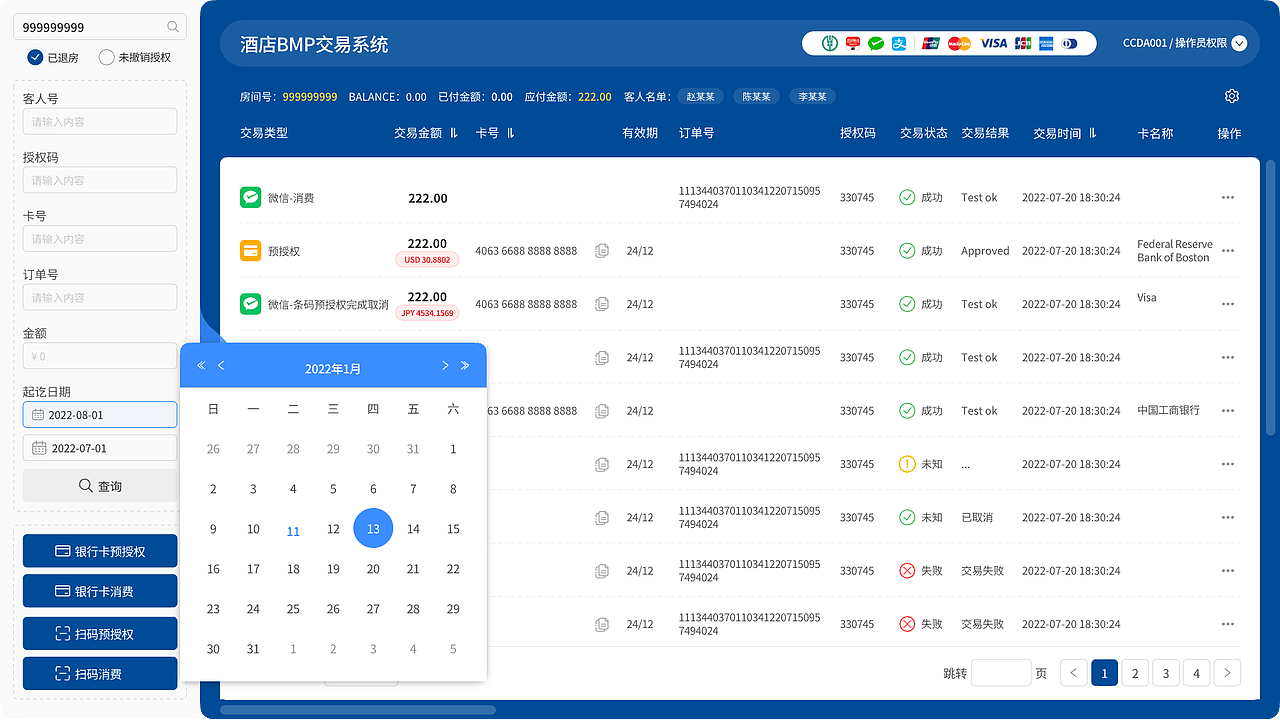Click the MasterCard icon in the header
The height and width of the screenshot is (720, 1280).
pyautogui.click(x=959, y=43)
